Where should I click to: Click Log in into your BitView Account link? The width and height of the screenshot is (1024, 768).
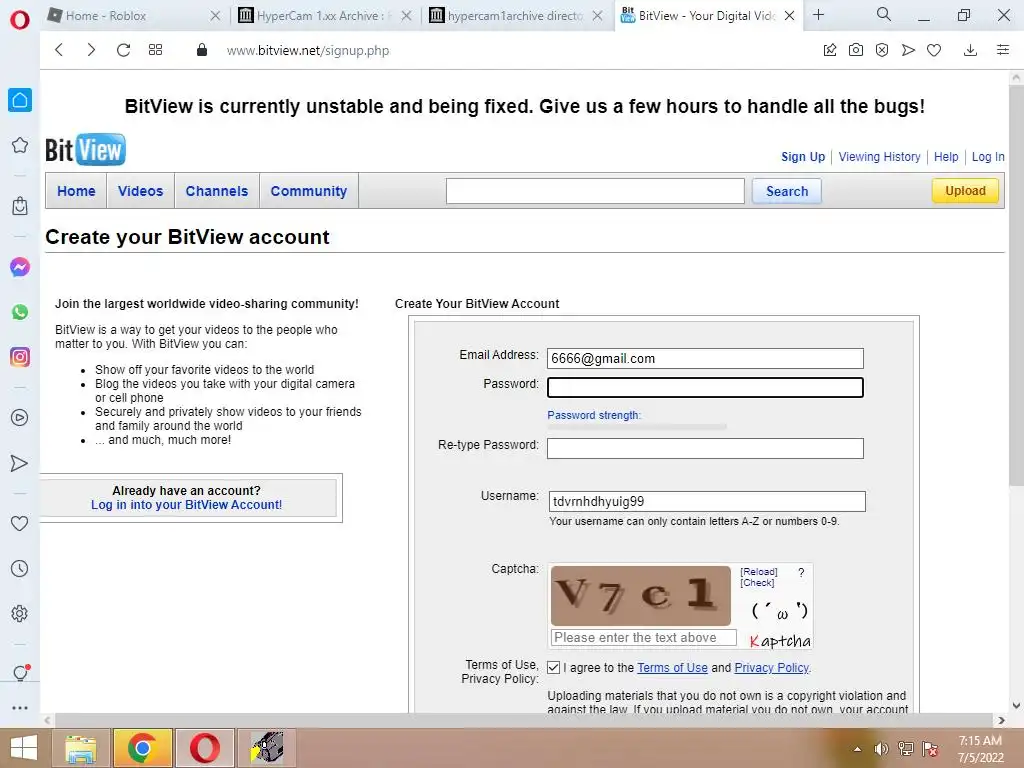tap(187, 505)
